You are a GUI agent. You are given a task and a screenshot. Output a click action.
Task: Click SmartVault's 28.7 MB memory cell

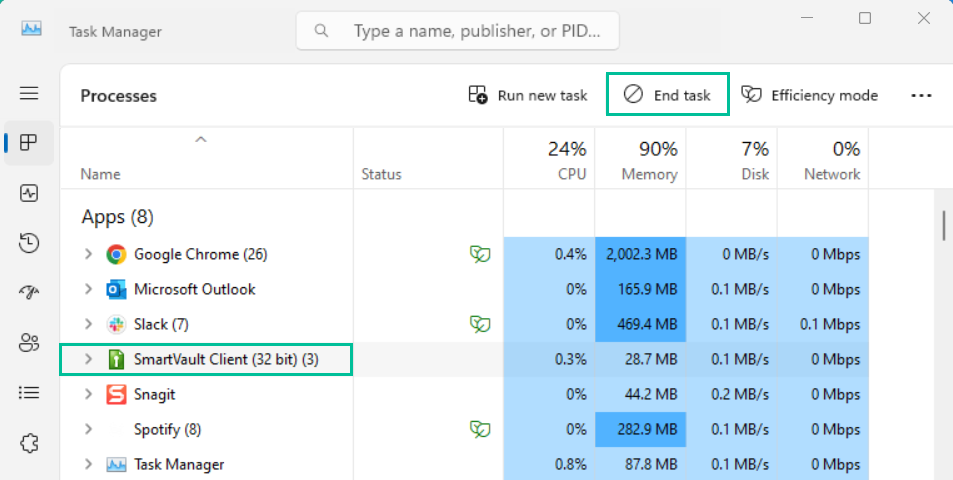click(641, 360)
